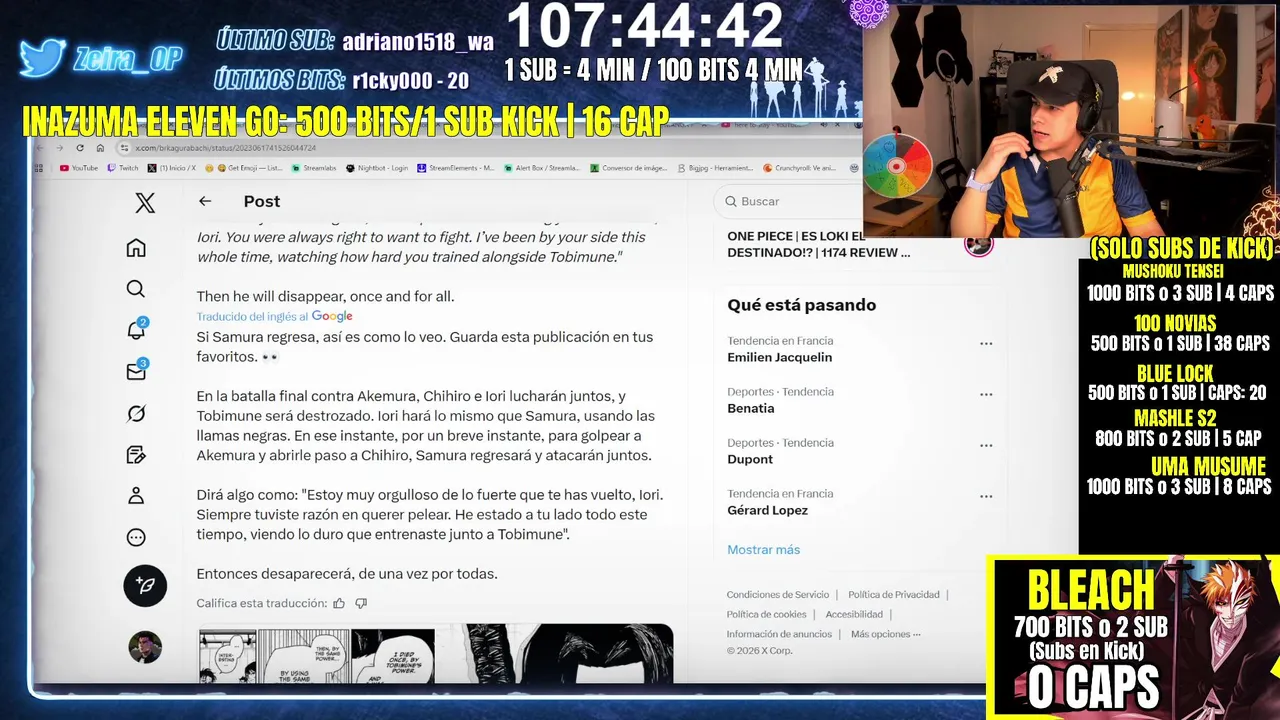Open the Inicio / X bookmark
The width and height of the screenshot is (1280, 720).
[x=172, y=168]
